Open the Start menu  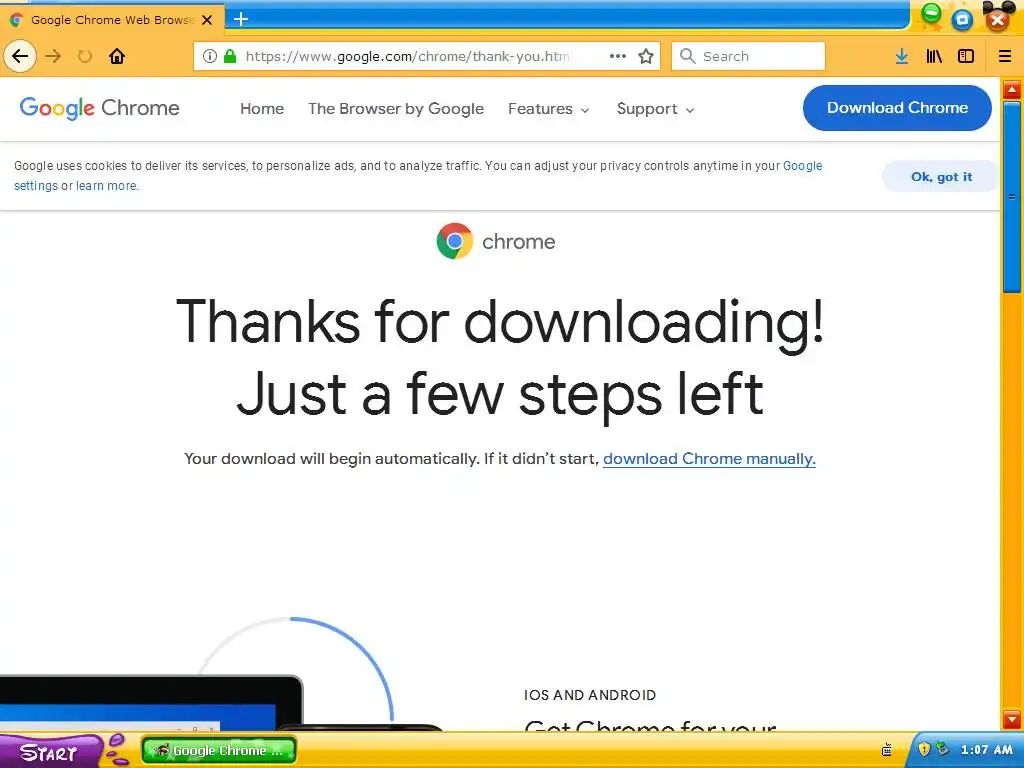coord(52,751)
